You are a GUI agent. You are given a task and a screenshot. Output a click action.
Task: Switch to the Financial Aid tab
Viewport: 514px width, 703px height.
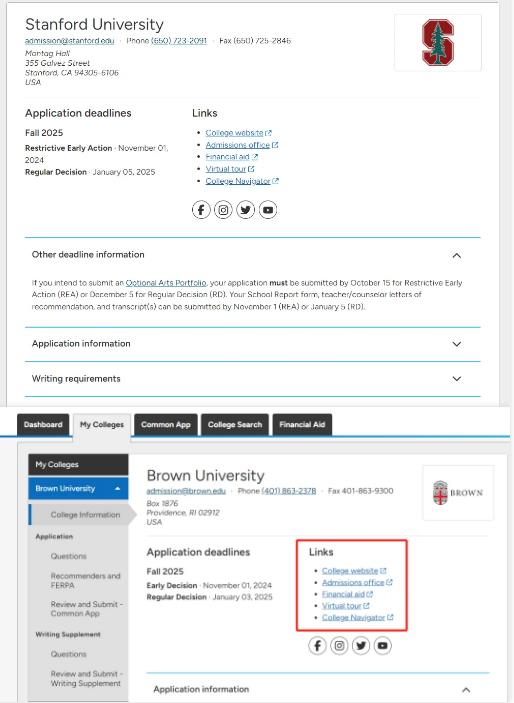coord(302,425)
